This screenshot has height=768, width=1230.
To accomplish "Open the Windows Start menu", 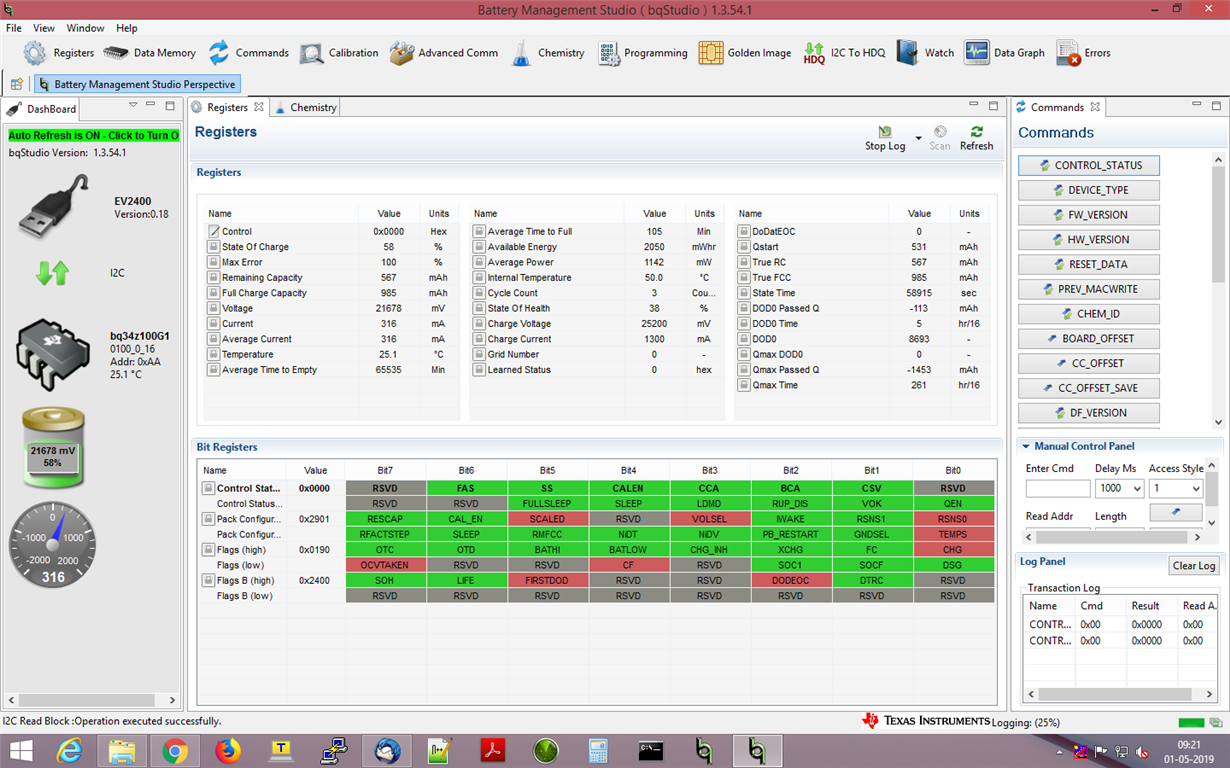I will [x=19, y=750].
